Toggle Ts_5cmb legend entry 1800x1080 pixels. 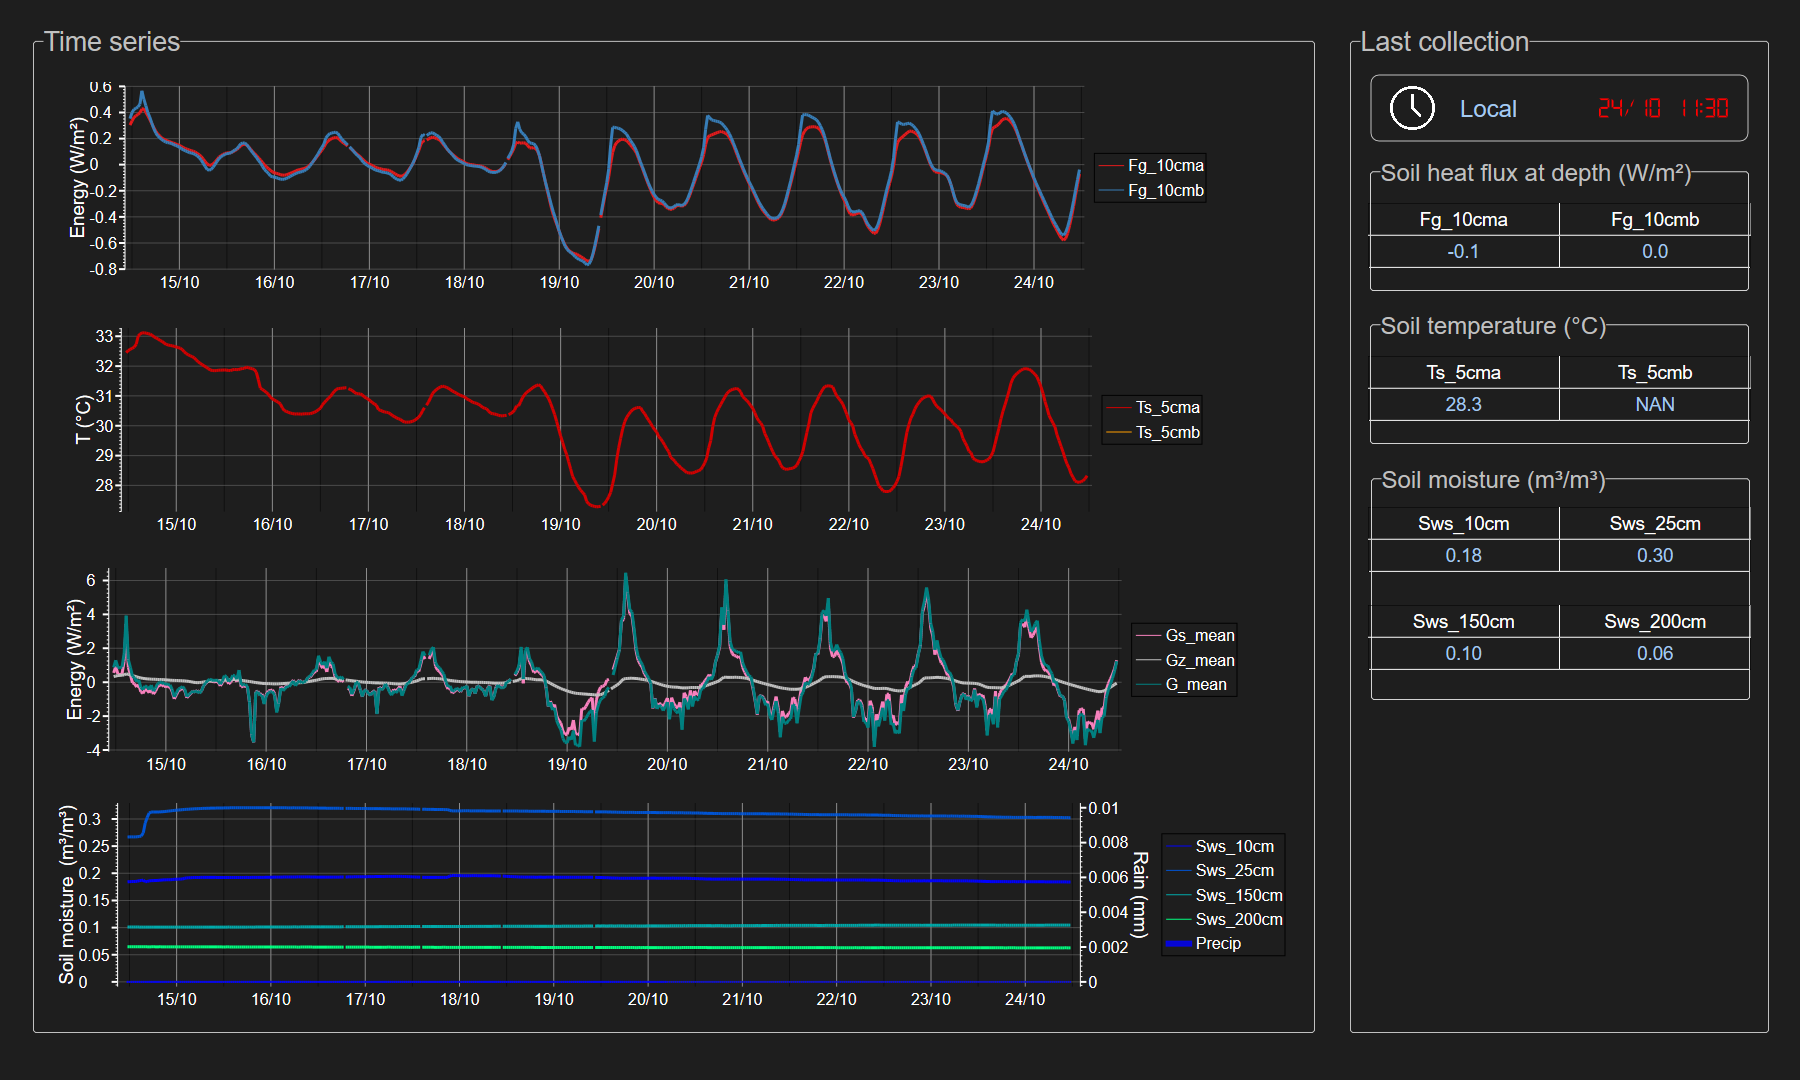point(1167,433)
